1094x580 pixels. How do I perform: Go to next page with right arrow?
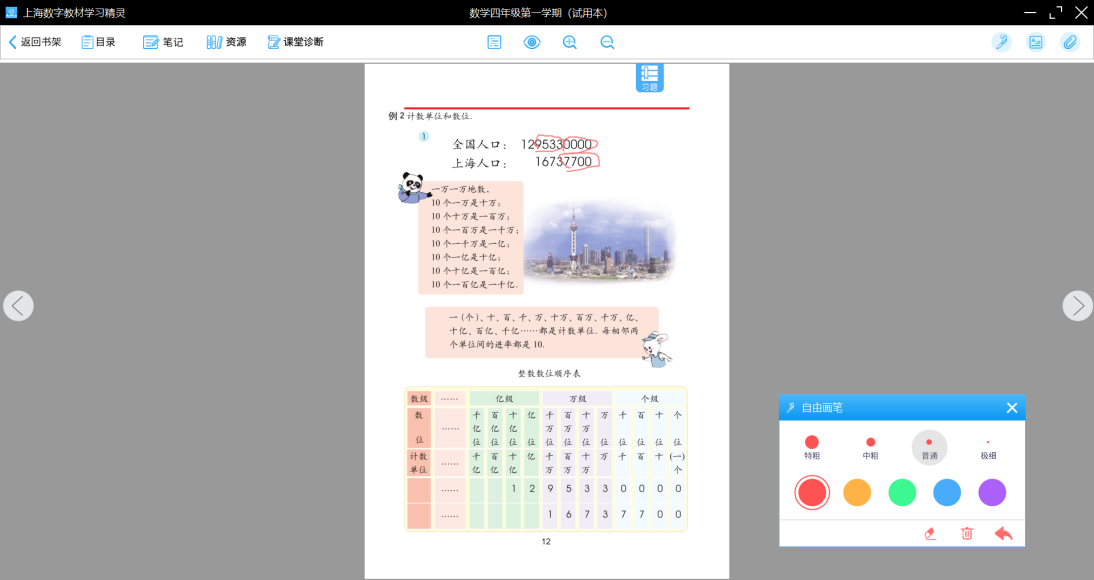pyautogui.click(x=1077, y=306)
